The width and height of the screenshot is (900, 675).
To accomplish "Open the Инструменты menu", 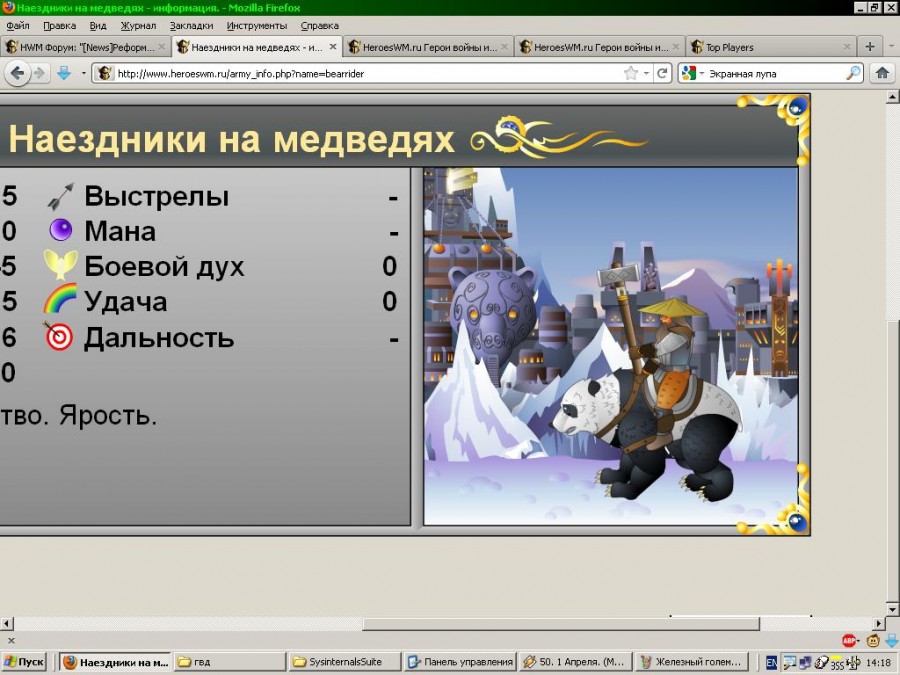I will (x=257, y=26).
